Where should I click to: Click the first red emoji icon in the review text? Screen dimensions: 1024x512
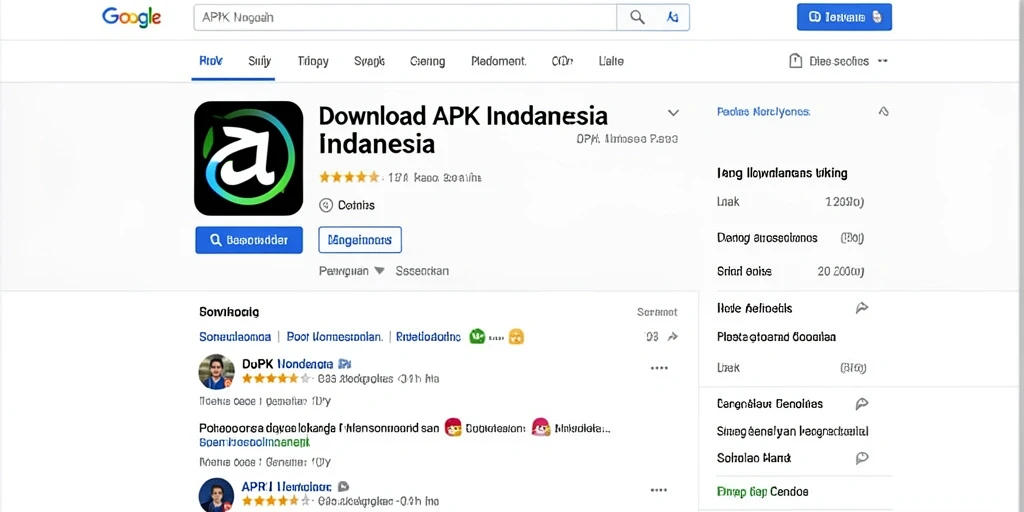[453, 428]
